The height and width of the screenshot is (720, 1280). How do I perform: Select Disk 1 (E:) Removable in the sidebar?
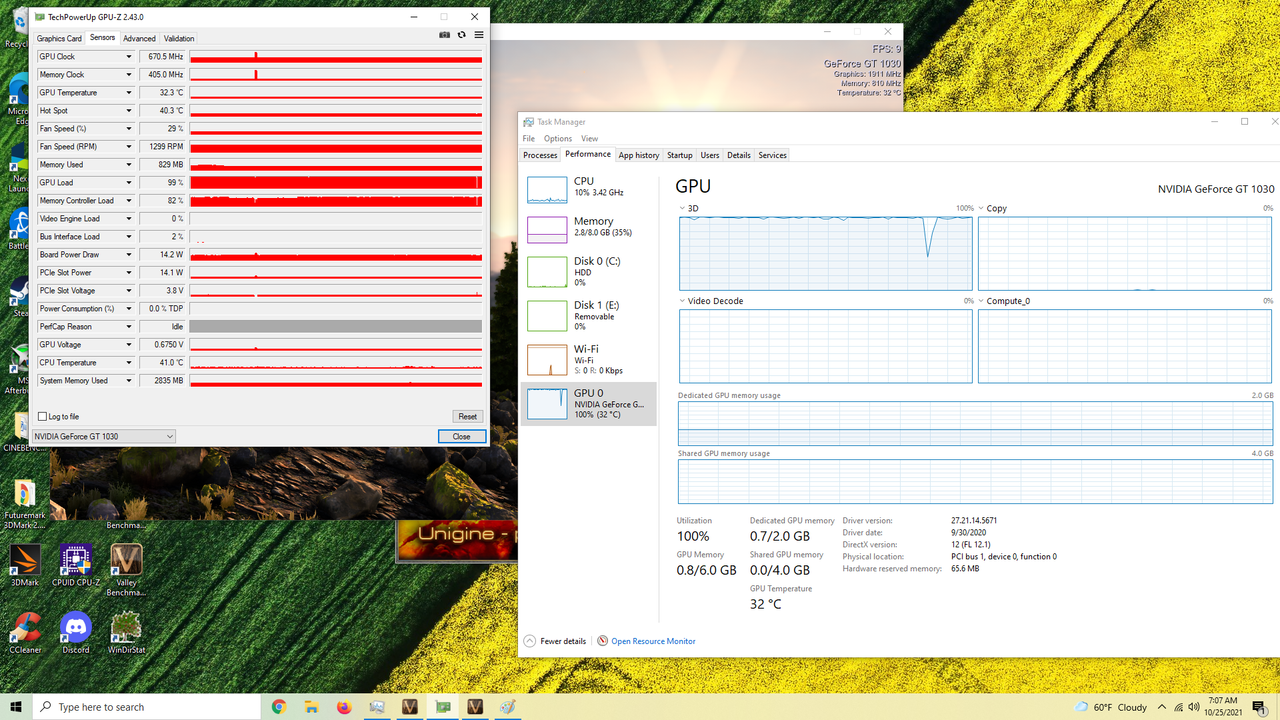coord(588,316)
